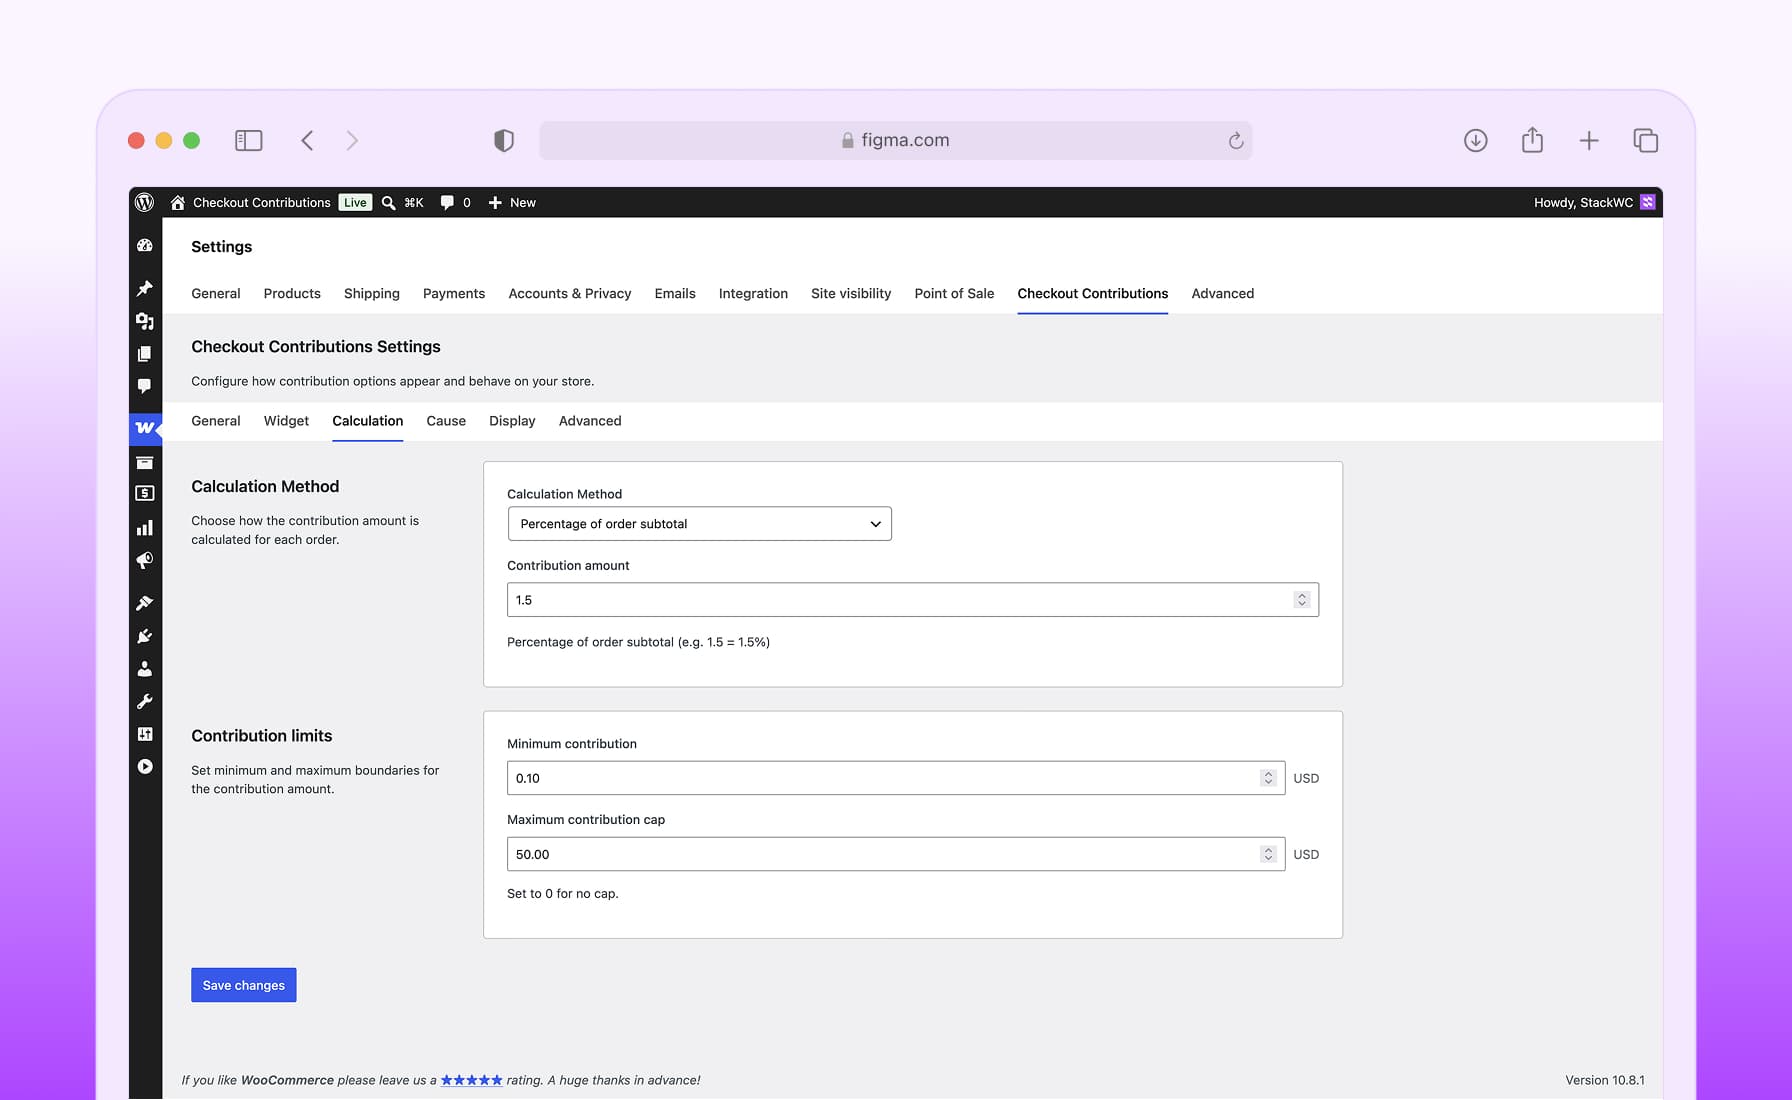Click the Safari privacy shield icon

[x=504, y=141]
